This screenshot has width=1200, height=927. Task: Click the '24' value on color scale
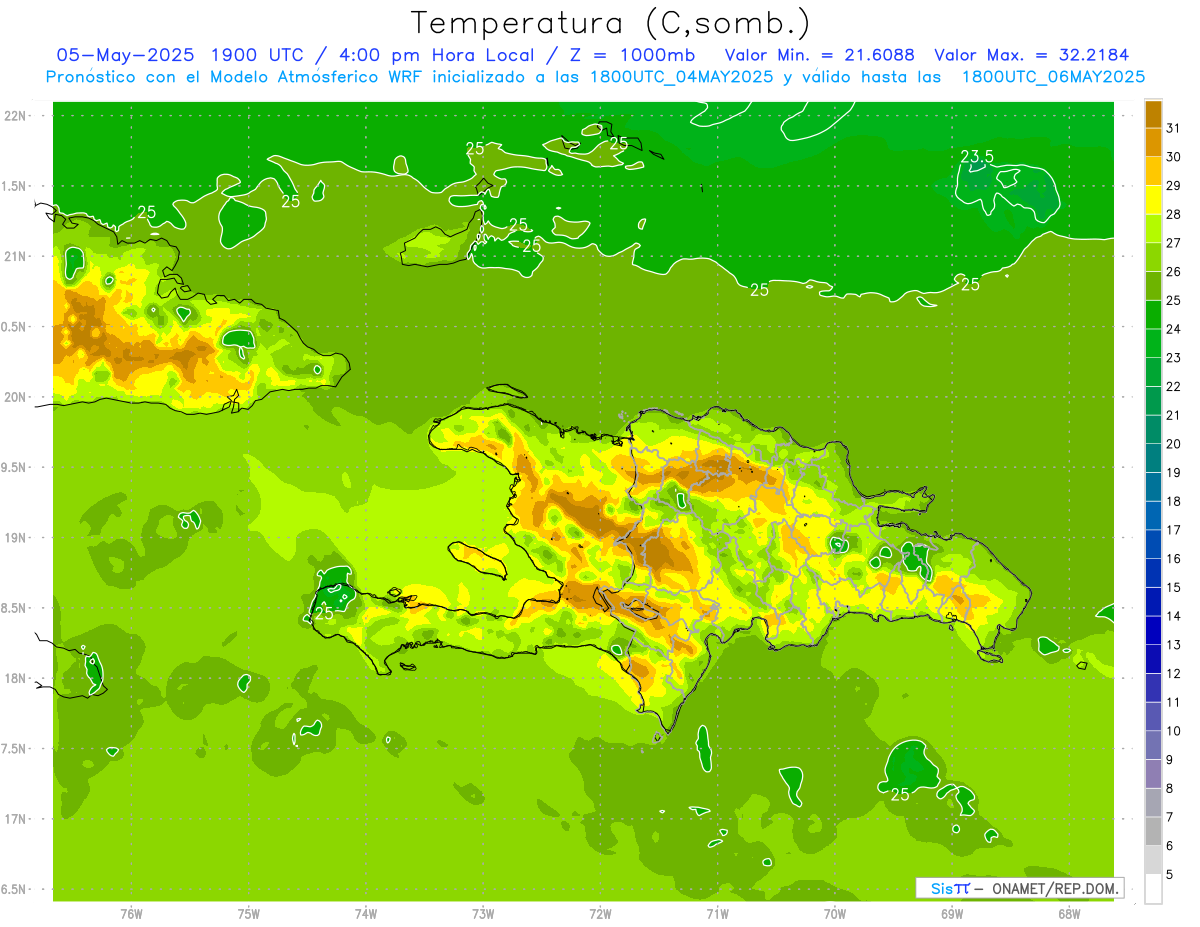tap(1173, 329)
